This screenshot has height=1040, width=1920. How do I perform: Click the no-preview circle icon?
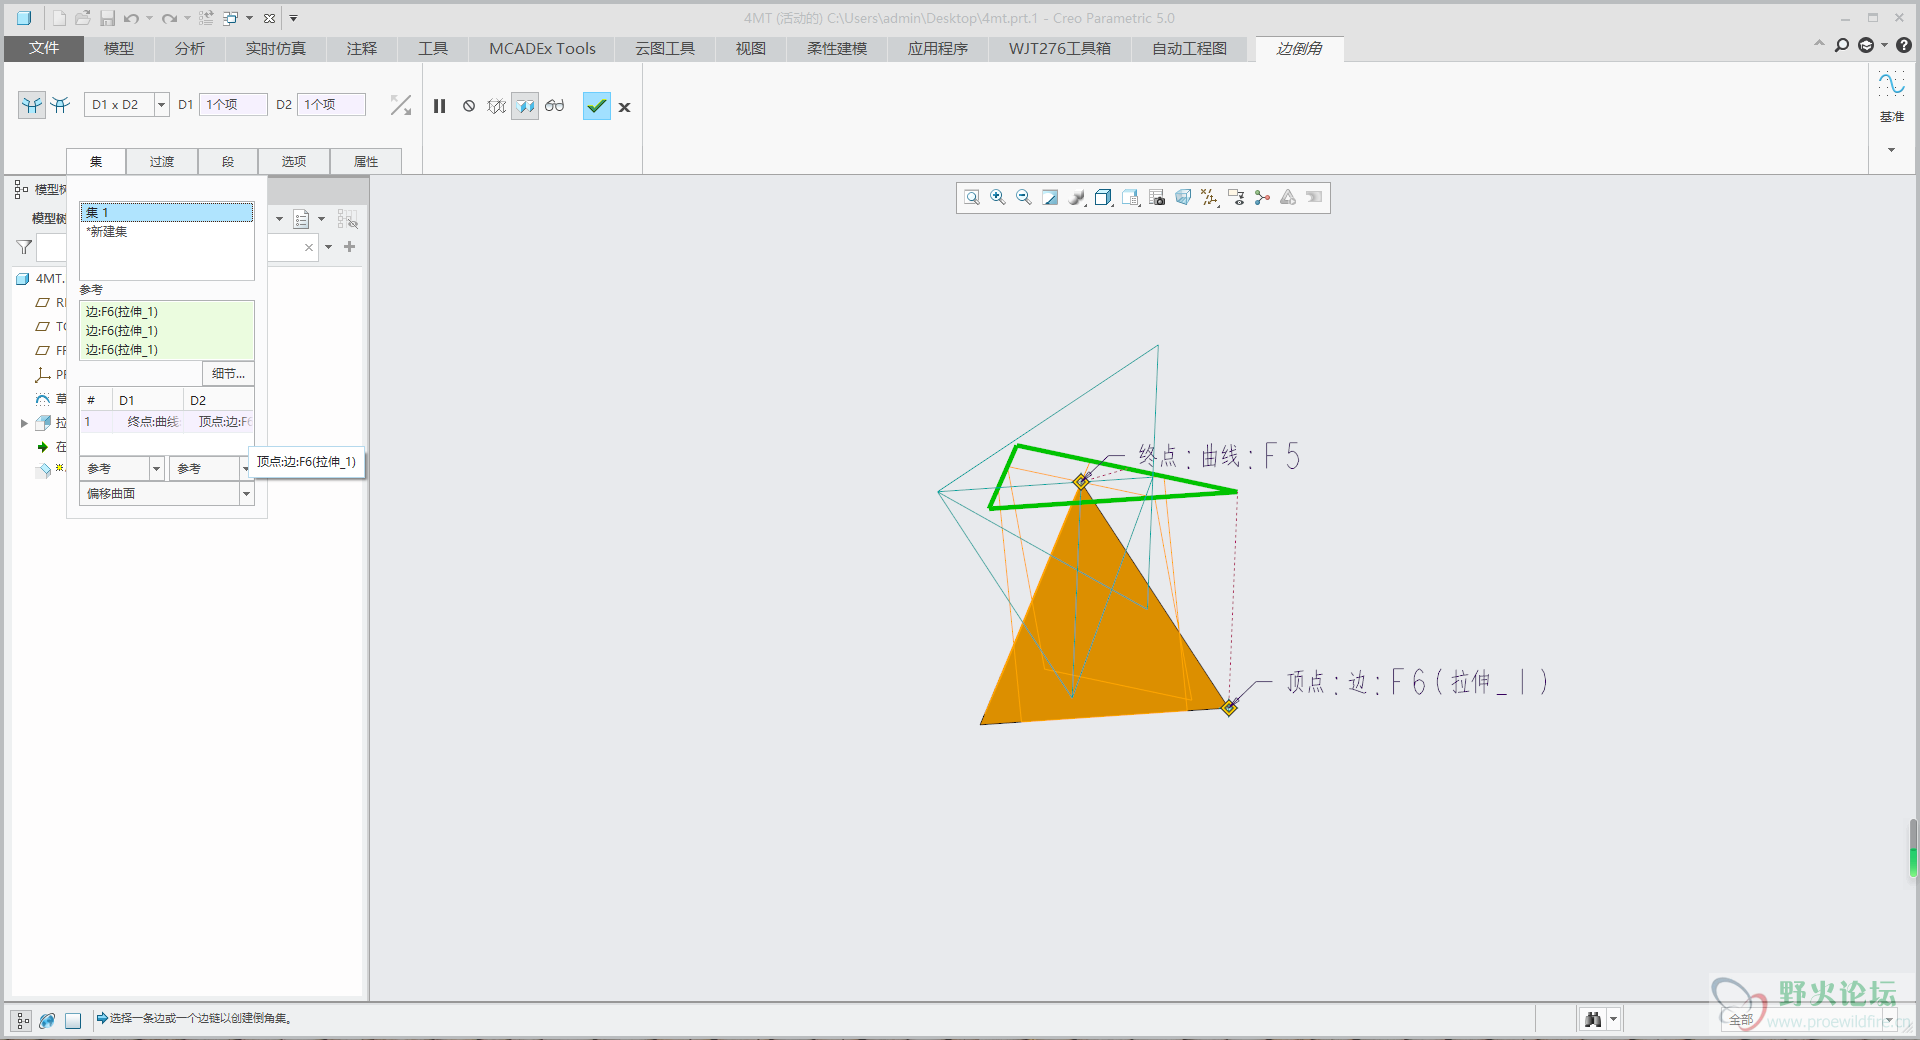point(469,106)
